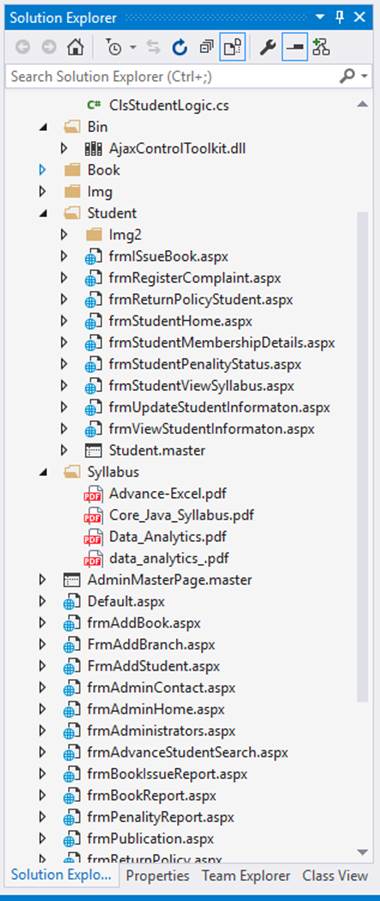Click the Student.master page icon
The image size is (380, 901).
[x=93, y=450]
